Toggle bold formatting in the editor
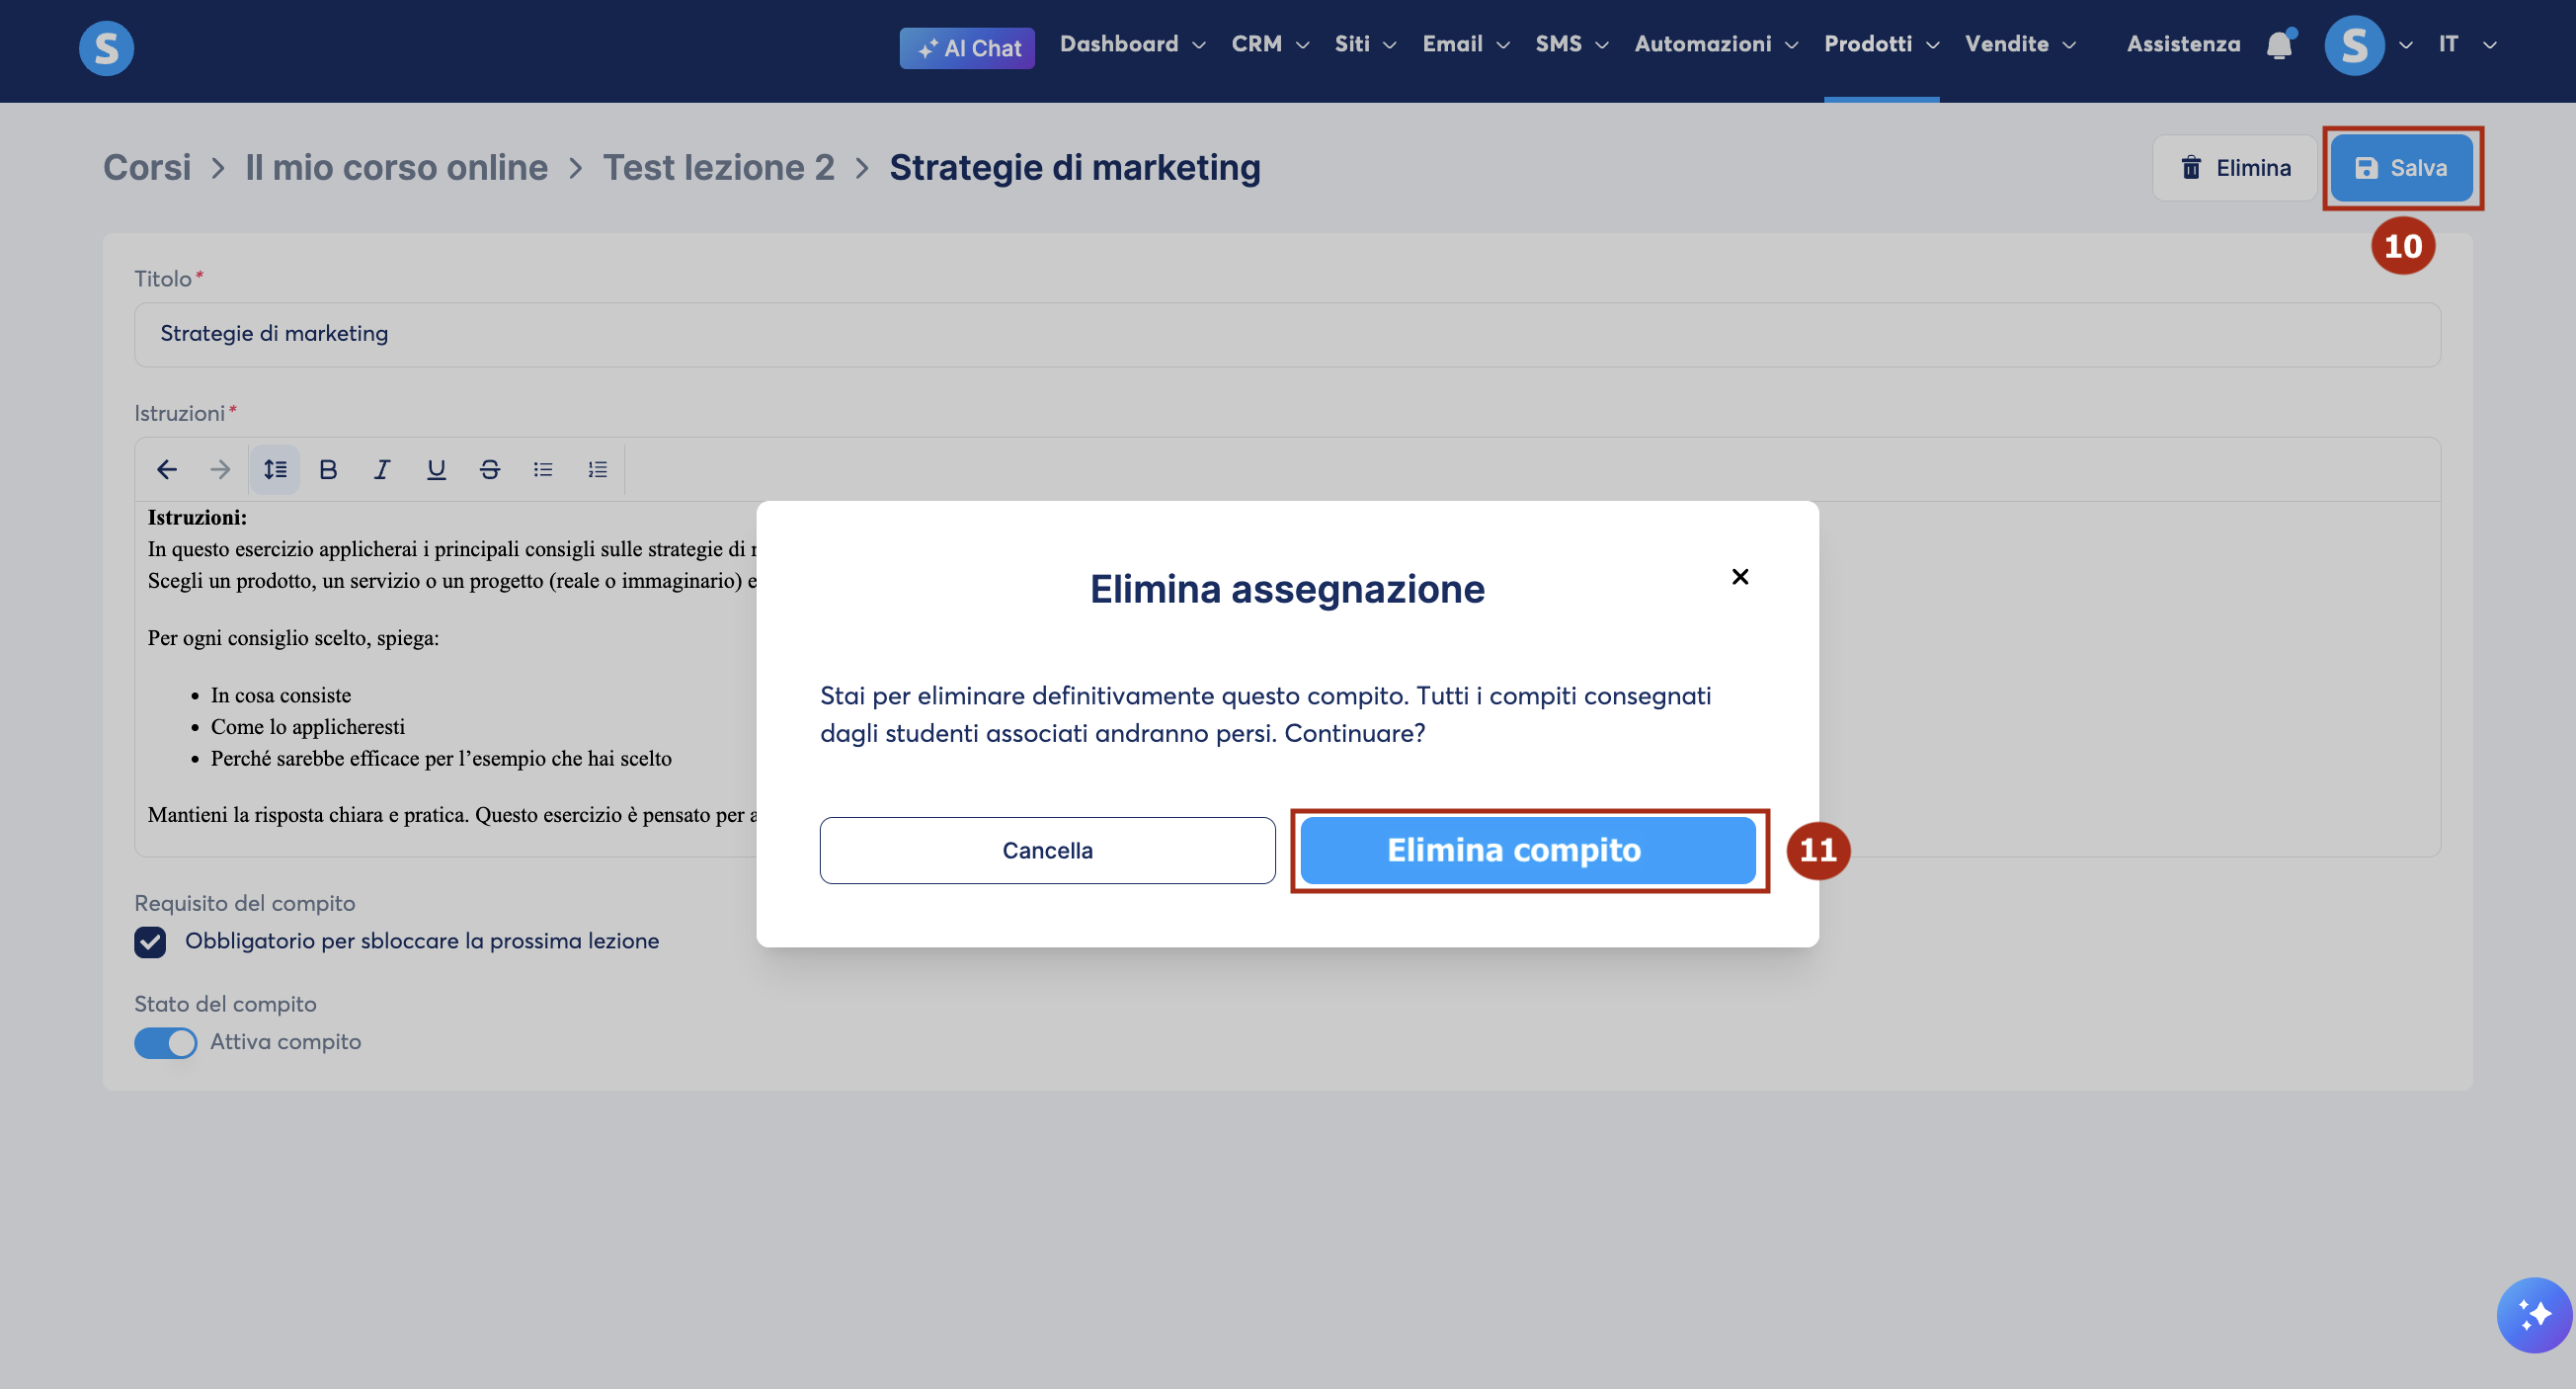 [328, 469]
